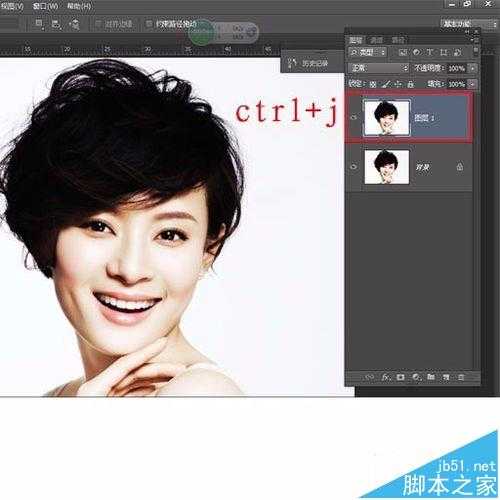500x500 pixels.
Task: Select the first selection mode icon in the options bar
Action: pyautogui.click(x=39, y=23)
